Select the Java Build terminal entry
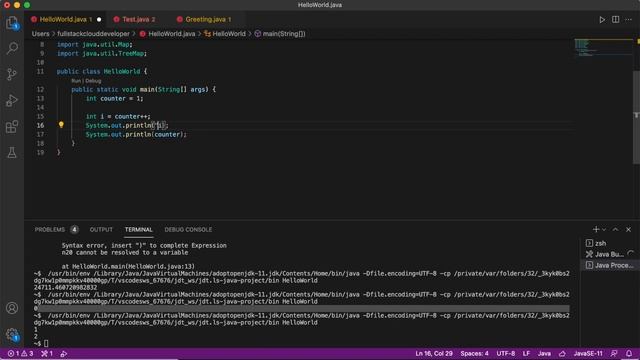The image size is (640, 360). (x=608, y=254)
